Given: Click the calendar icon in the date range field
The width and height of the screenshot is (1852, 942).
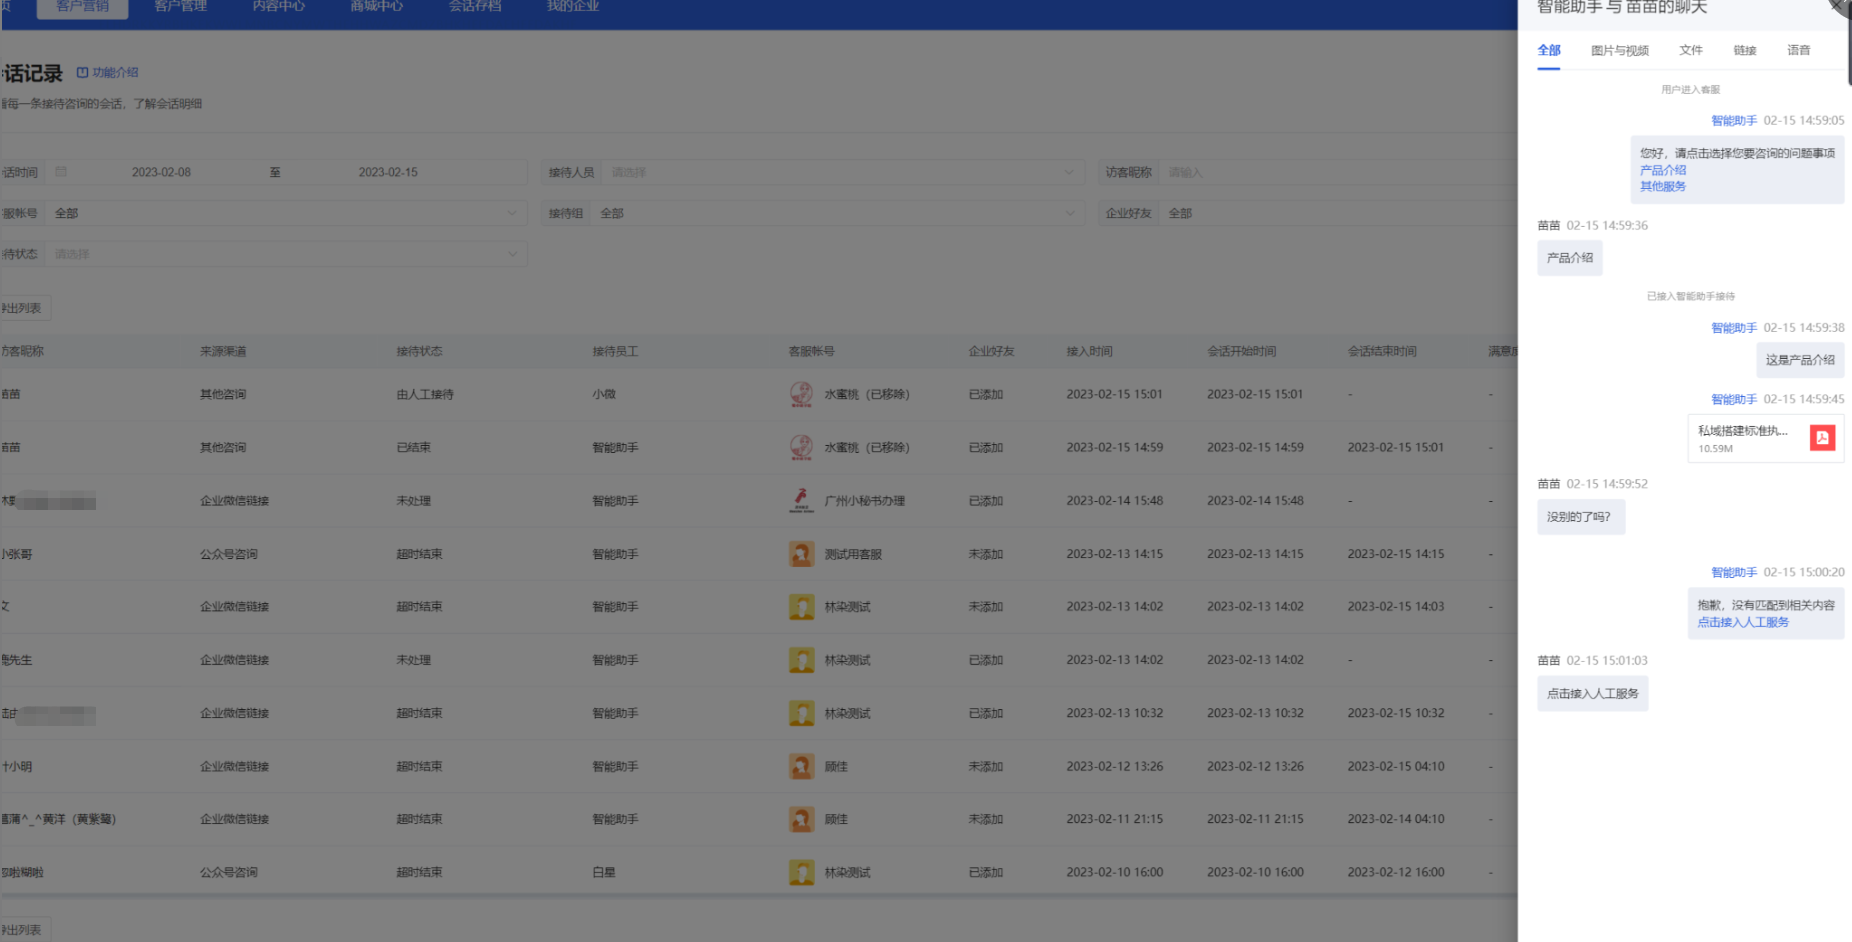Looking at the screenshot, I should tap(61, 172).
